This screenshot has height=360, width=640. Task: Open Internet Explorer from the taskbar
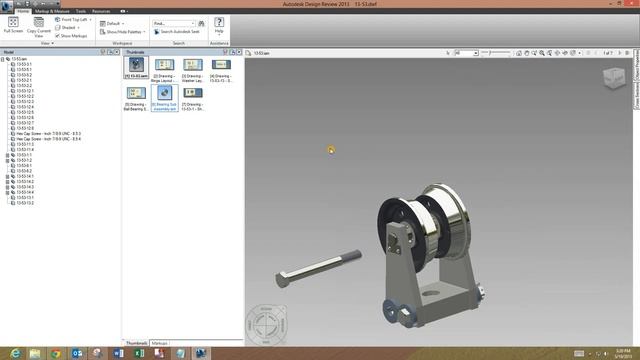pyautogui.click(x=15, y=353)
